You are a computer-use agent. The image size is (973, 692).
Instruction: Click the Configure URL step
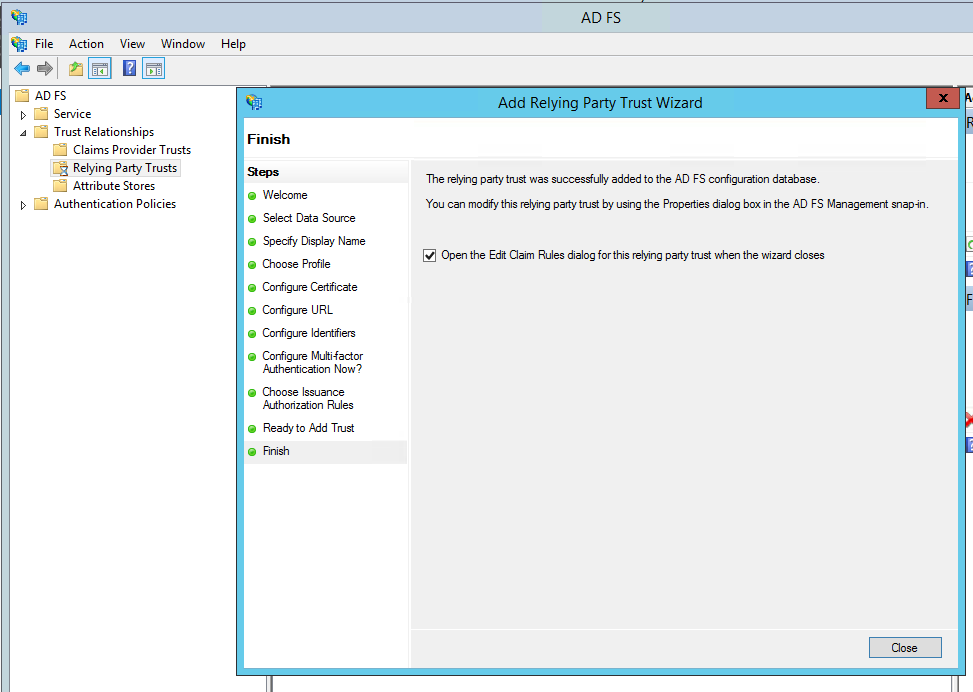click(x=297, y=310)
